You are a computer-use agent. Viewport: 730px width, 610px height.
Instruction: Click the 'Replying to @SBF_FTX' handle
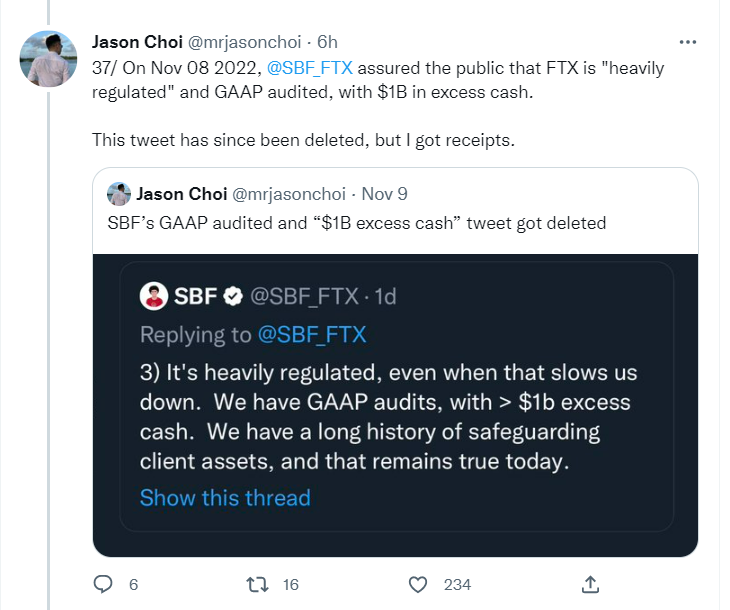click(311, 334)
